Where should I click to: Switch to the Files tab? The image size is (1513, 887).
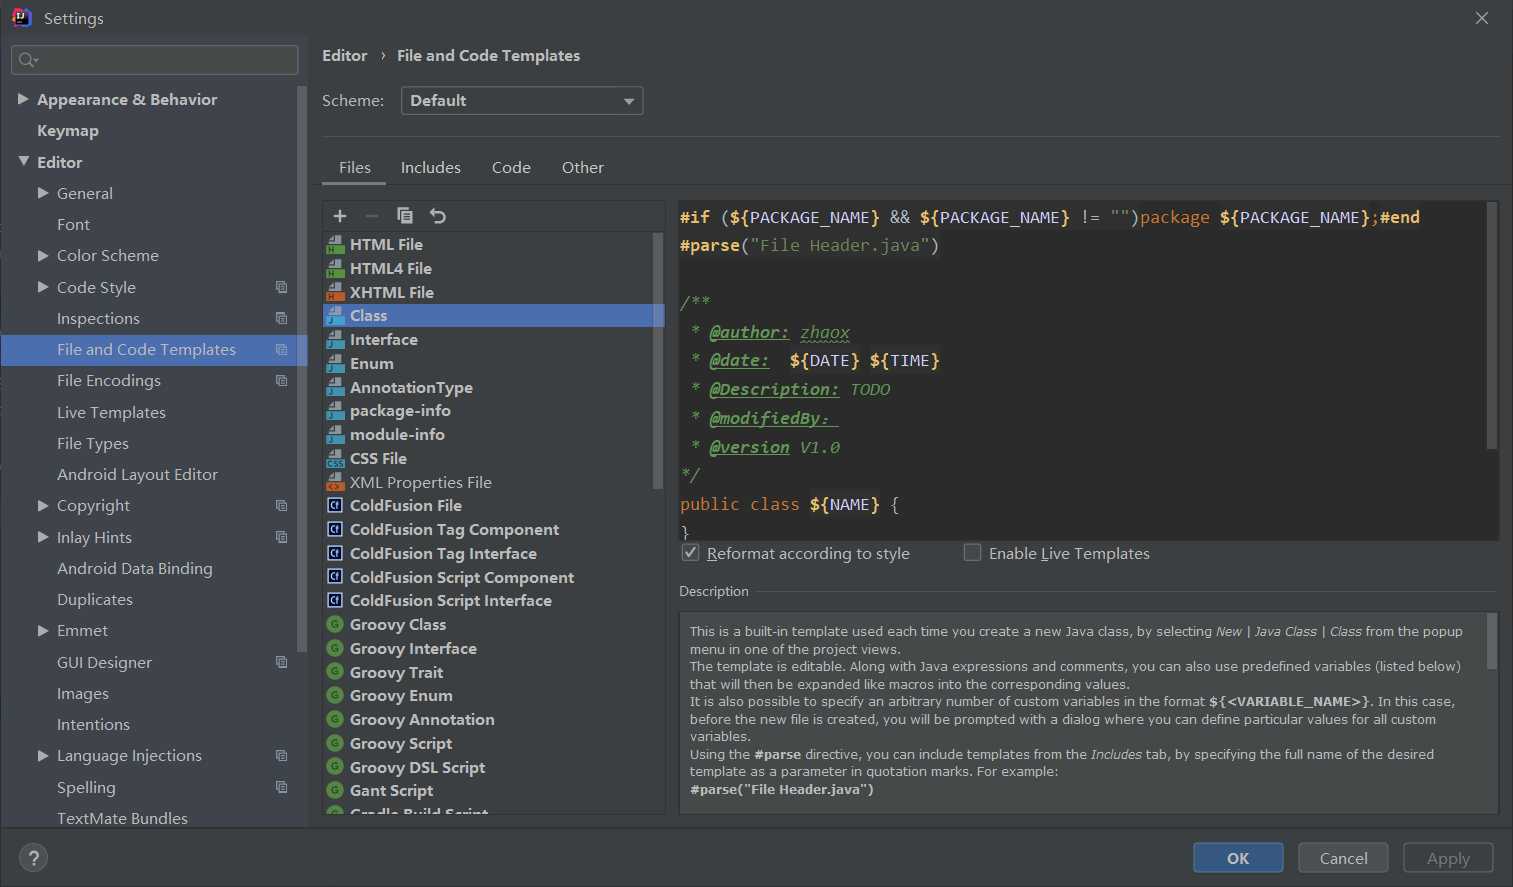click(x=354, y=168)
